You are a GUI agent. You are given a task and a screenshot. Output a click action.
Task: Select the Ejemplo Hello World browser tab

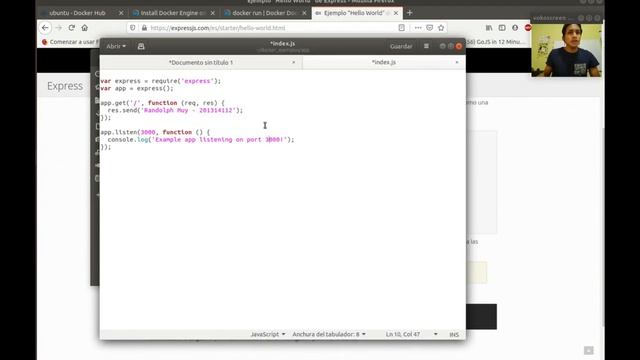click(354, 13)
